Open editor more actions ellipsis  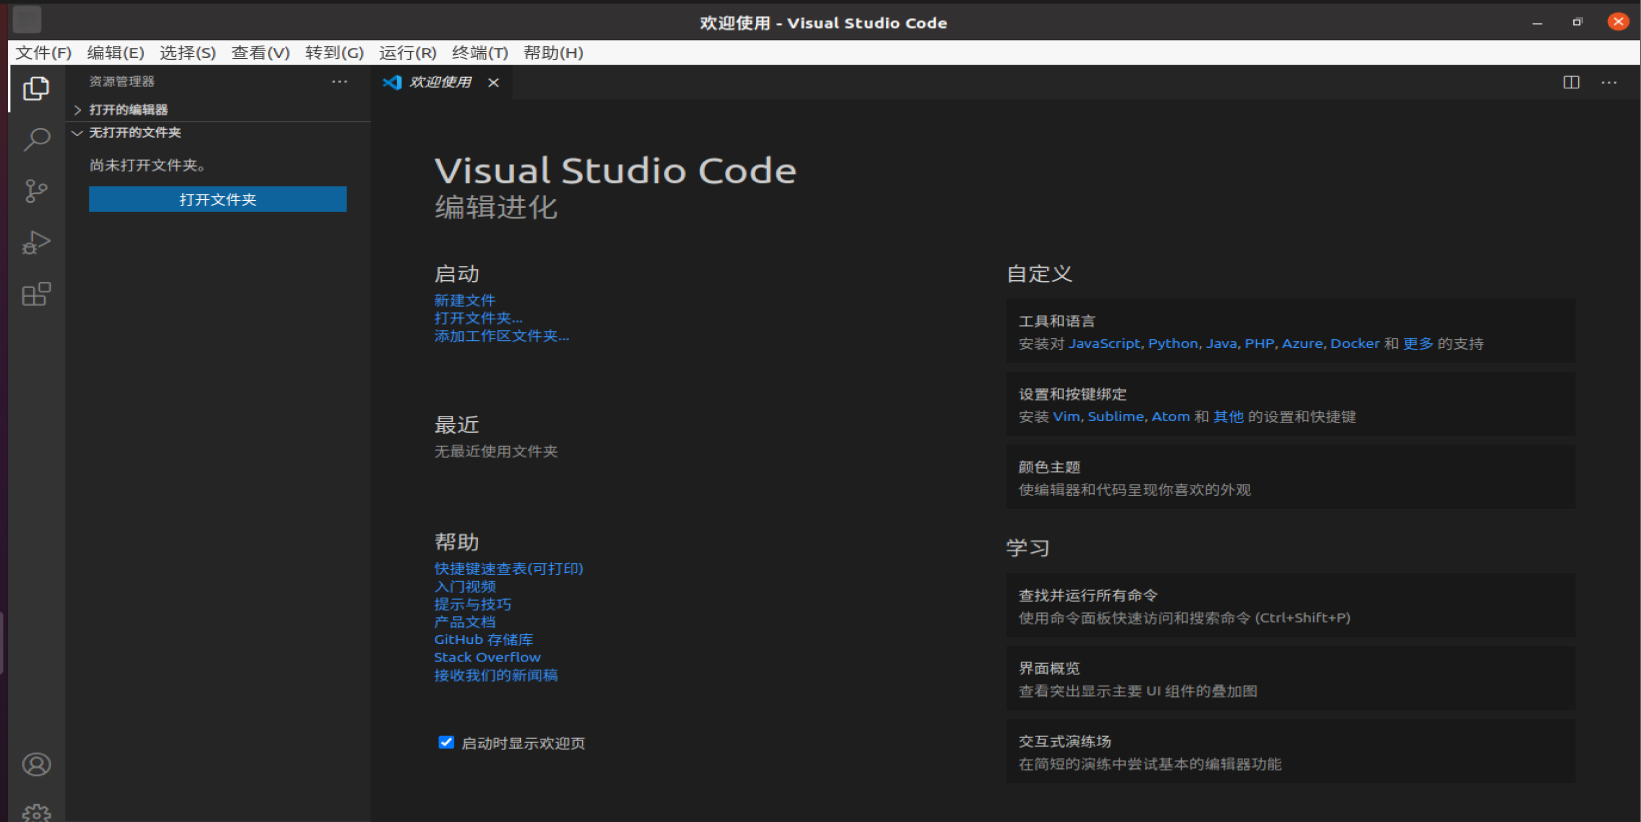pyautogui.click(x=1609, y=82)
